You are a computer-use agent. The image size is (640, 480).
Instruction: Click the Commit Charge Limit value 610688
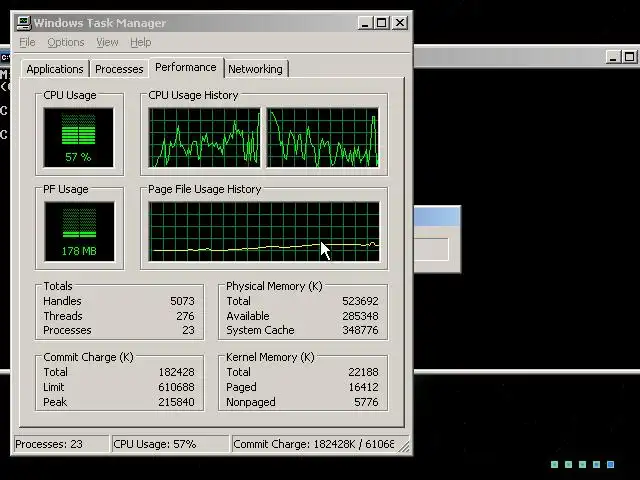click(x=176, y=387)
